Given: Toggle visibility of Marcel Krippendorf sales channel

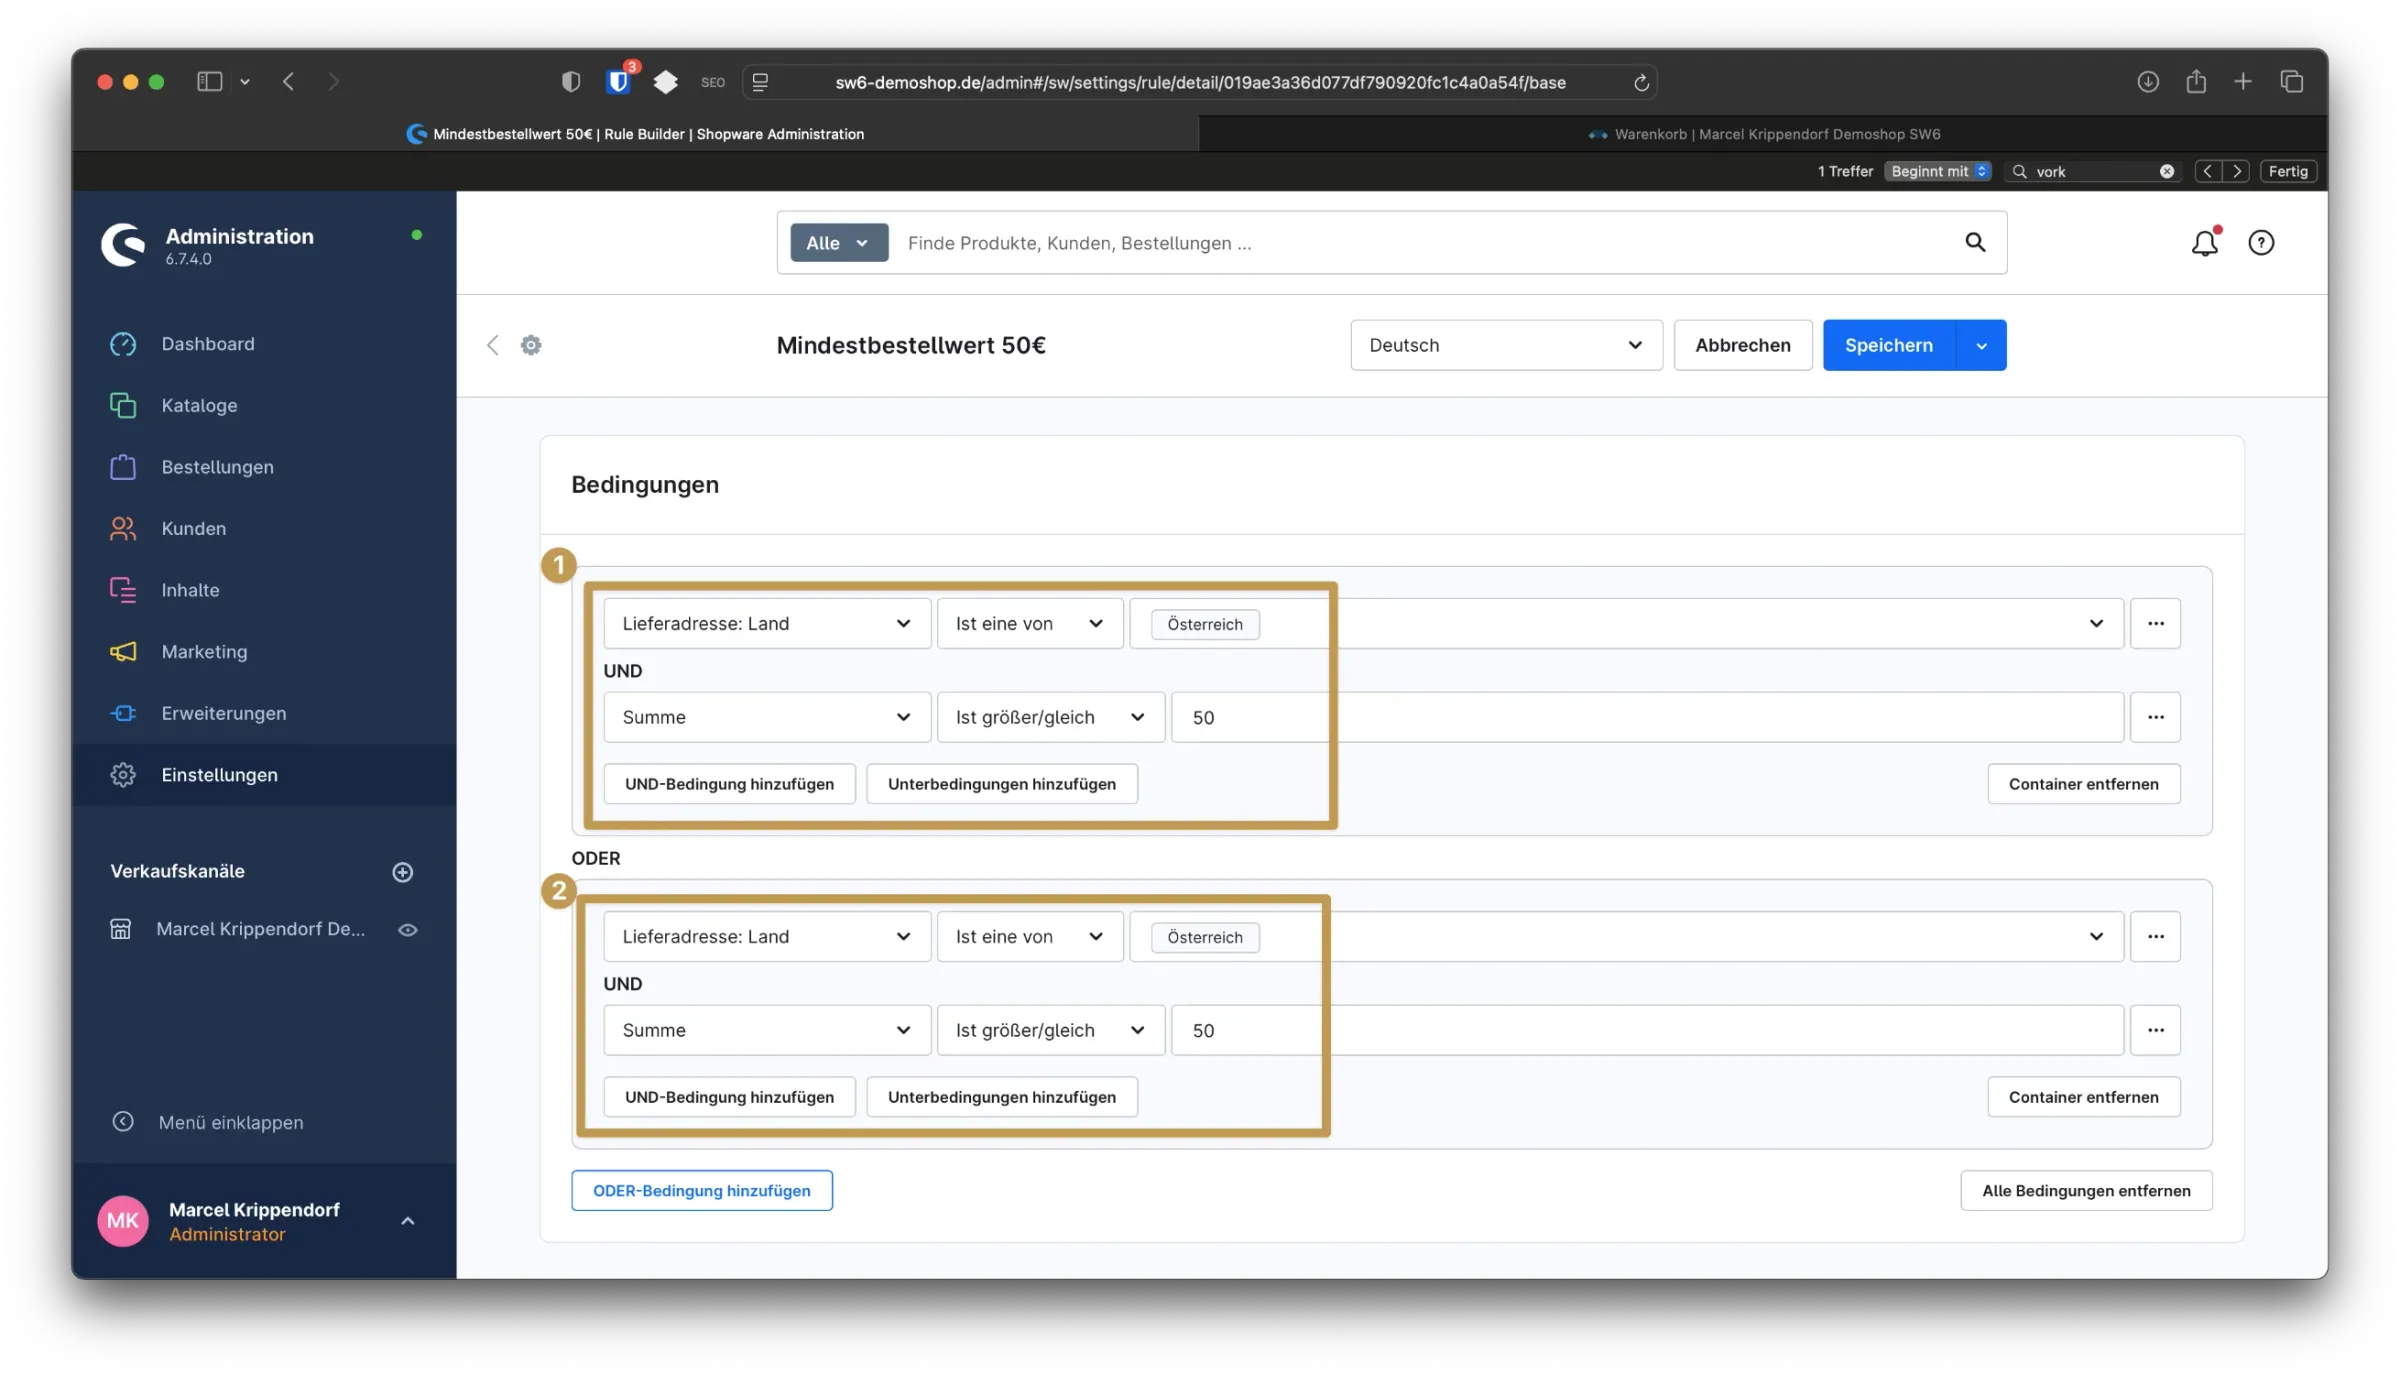Looking at the screenshot, I should (x=408, y=929).
